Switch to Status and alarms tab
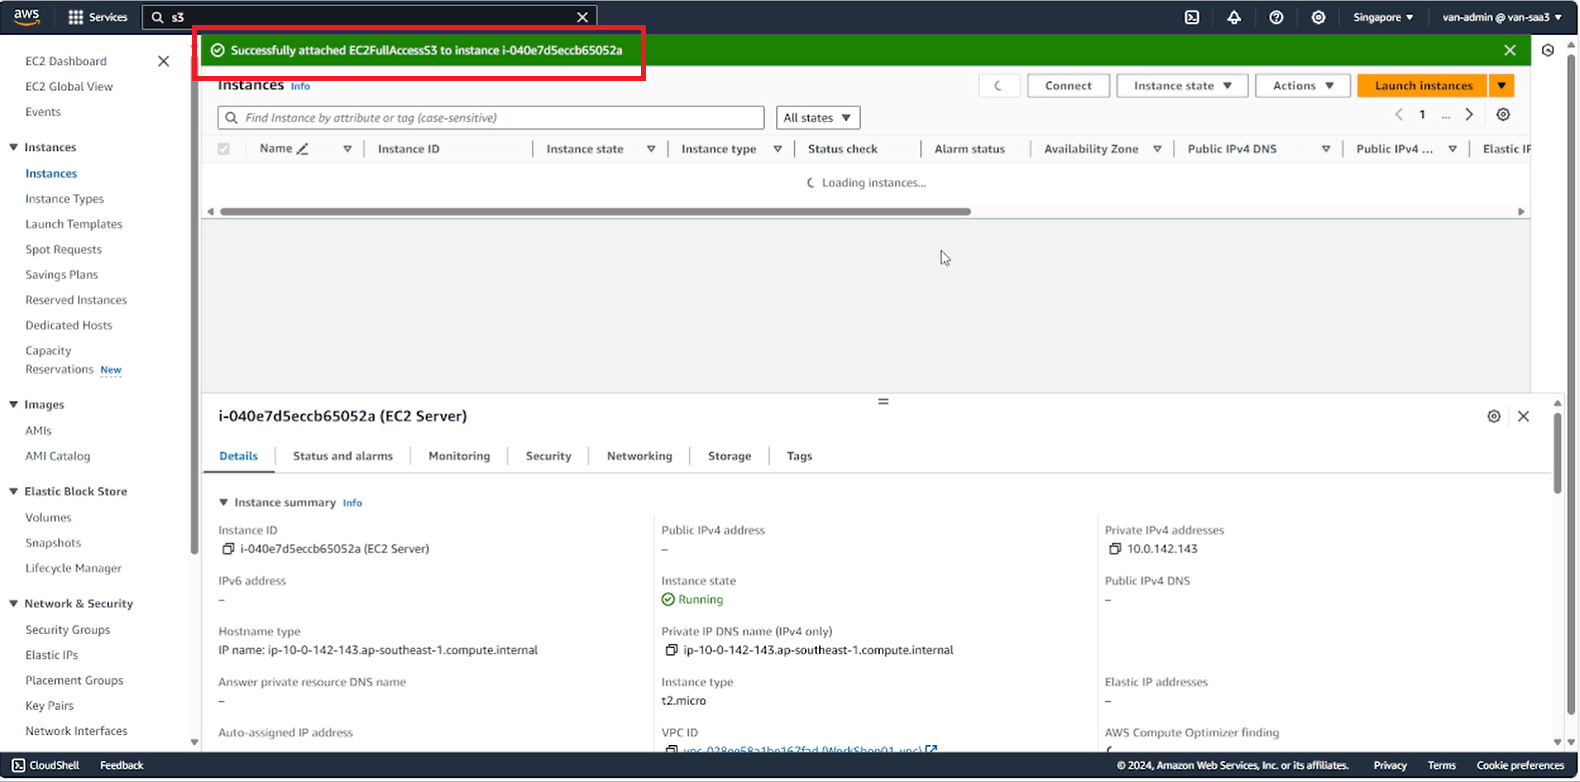 343,456
